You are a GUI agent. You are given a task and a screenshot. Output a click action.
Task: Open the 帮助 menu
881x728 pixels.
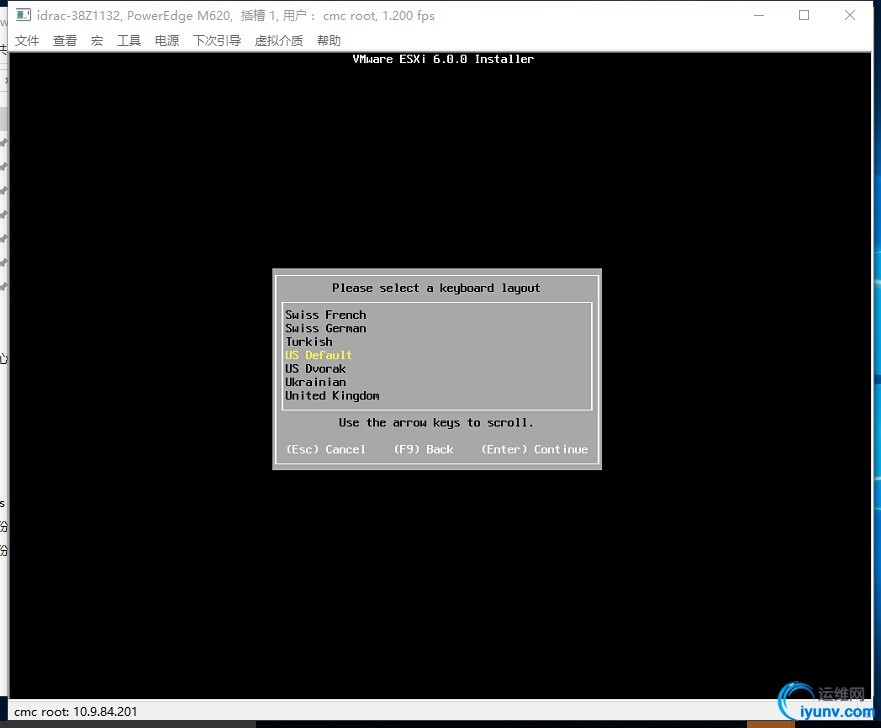pos(329,40)
